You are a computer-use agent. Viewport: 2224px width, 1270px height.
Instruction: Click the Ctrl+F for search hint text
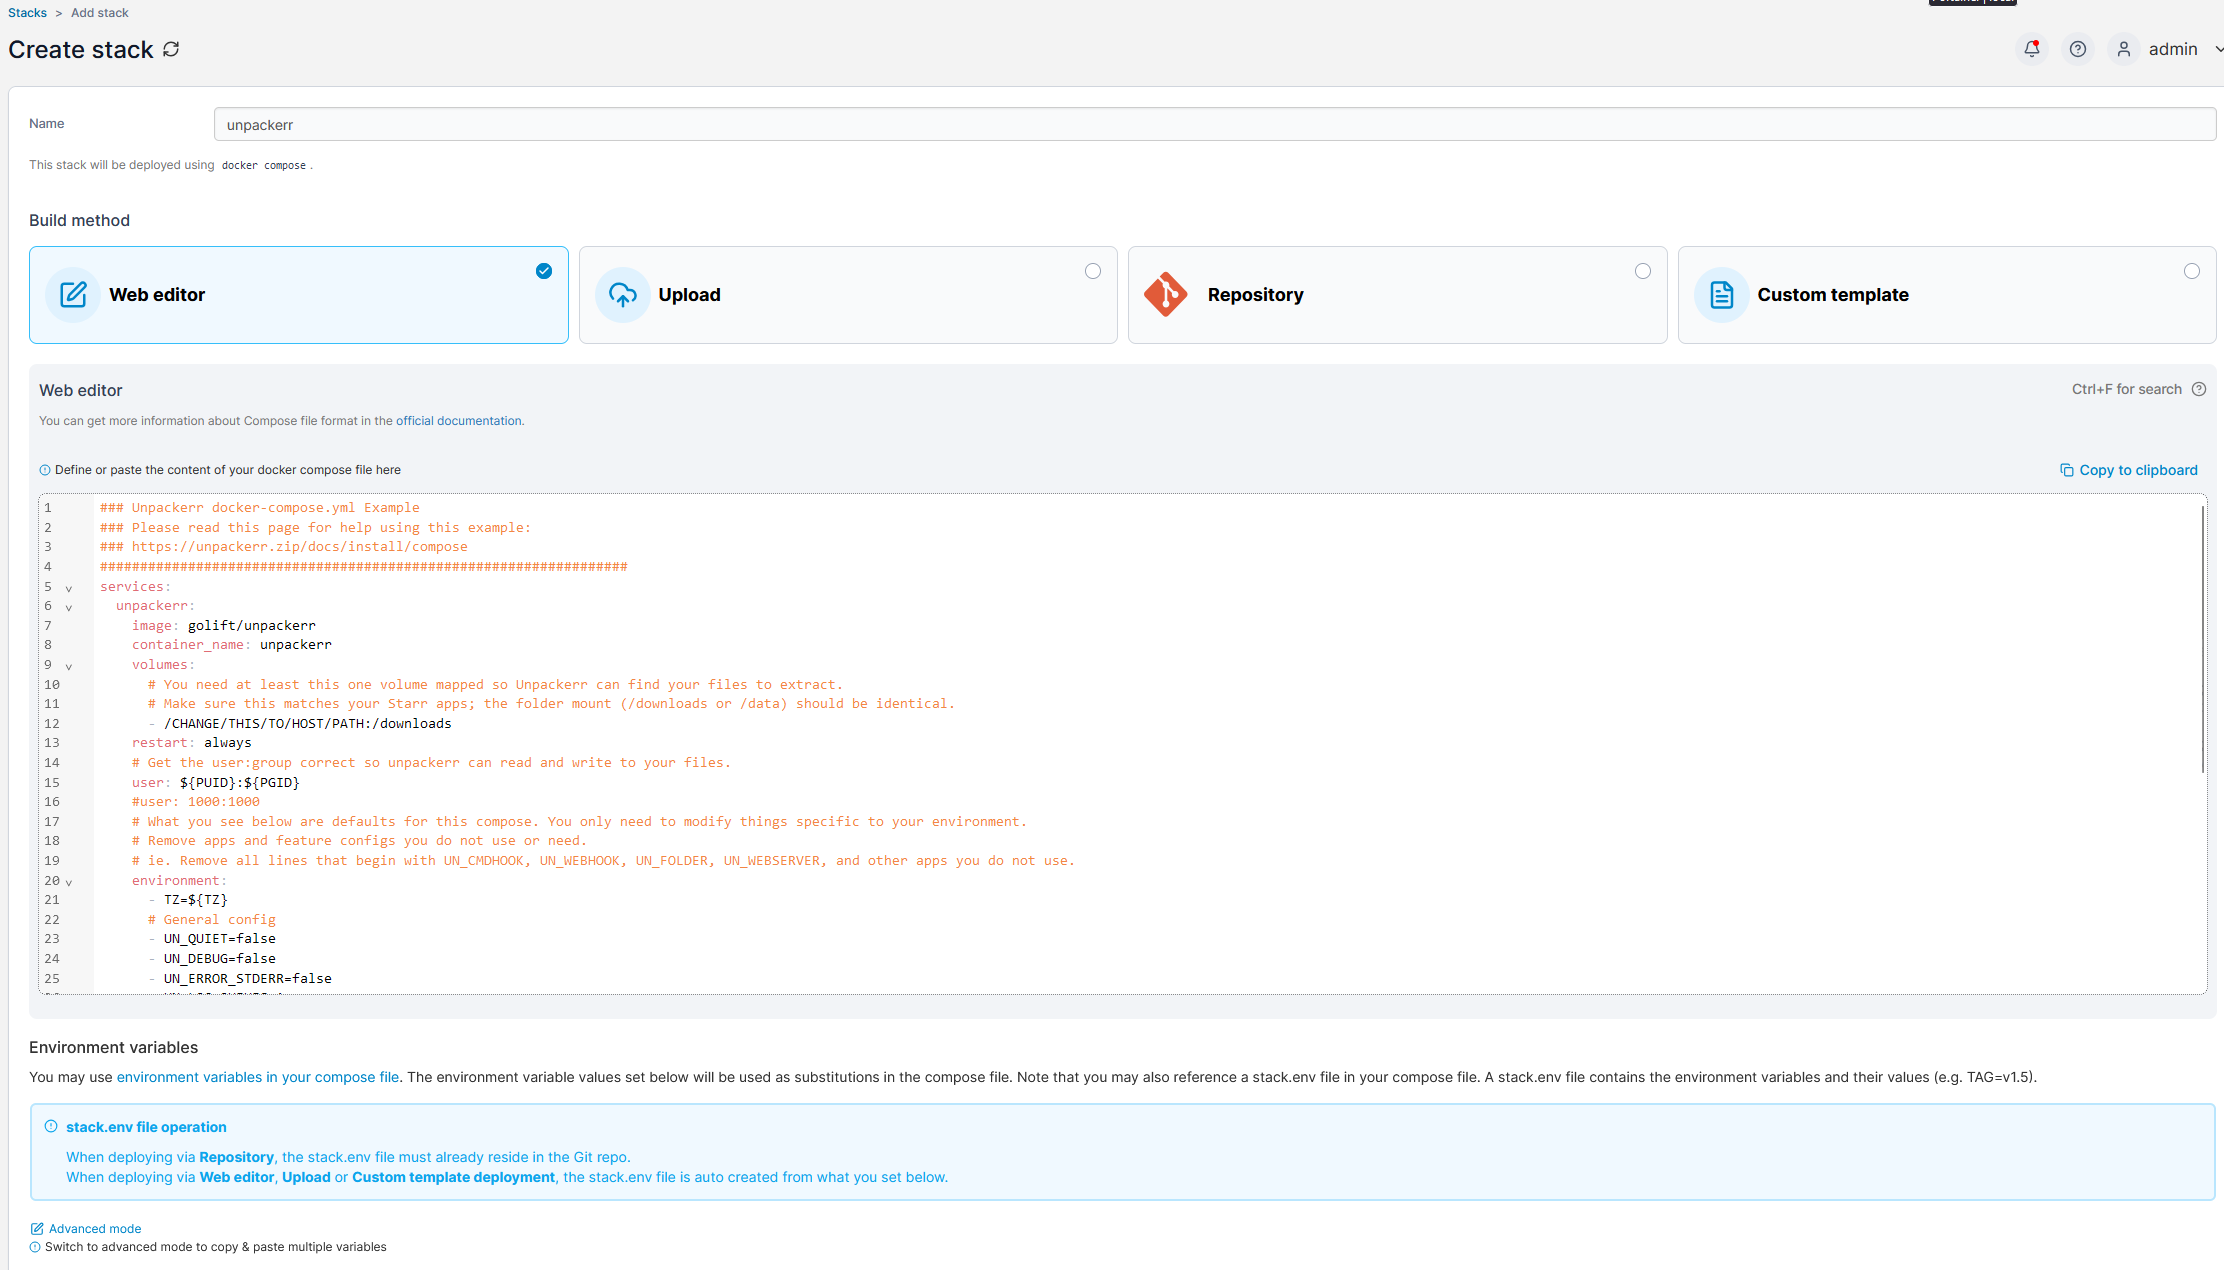2126,389
